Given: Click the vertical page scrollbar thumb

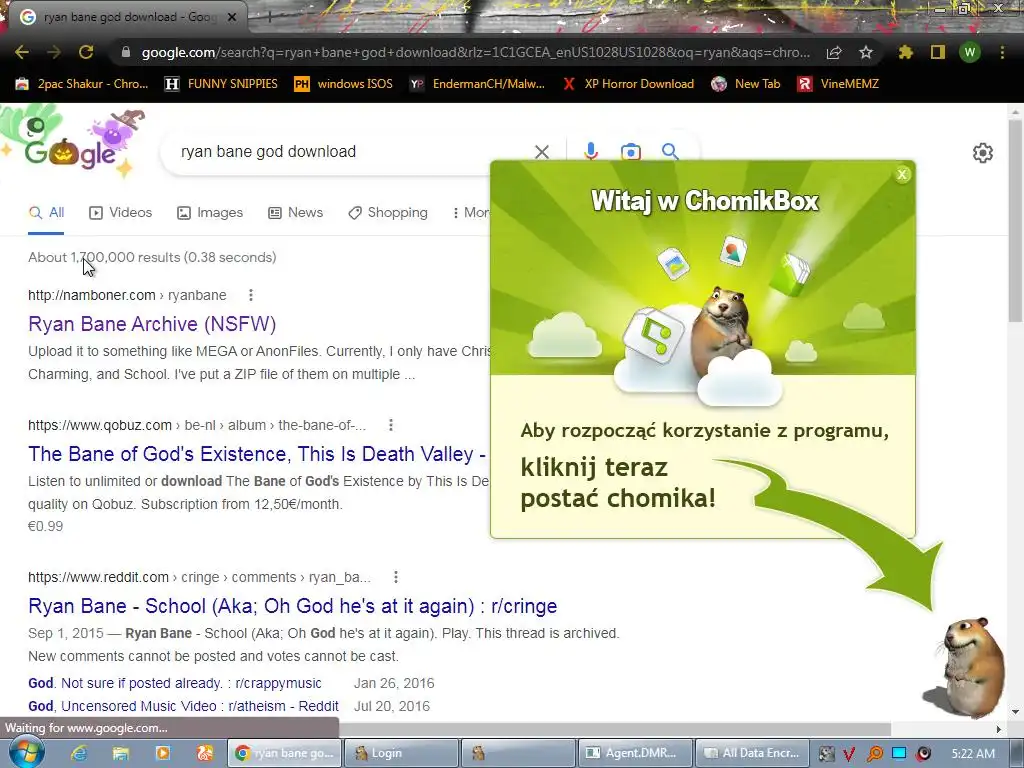Looking at the screenshot, I should (x=1015, y=220).
